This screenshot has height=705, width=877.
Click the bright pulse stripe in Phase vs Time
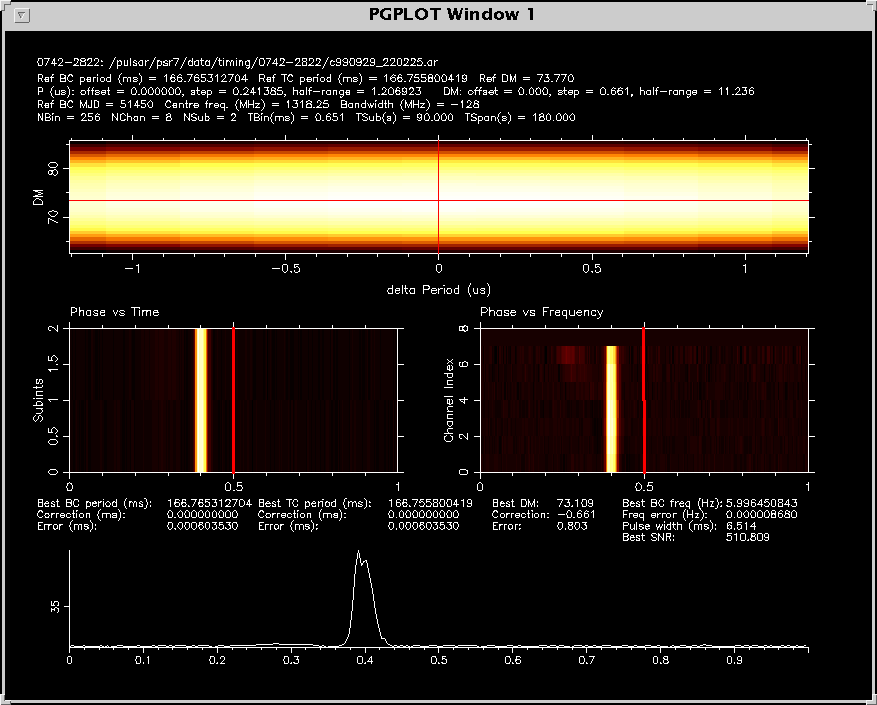(x=201, y=400)
